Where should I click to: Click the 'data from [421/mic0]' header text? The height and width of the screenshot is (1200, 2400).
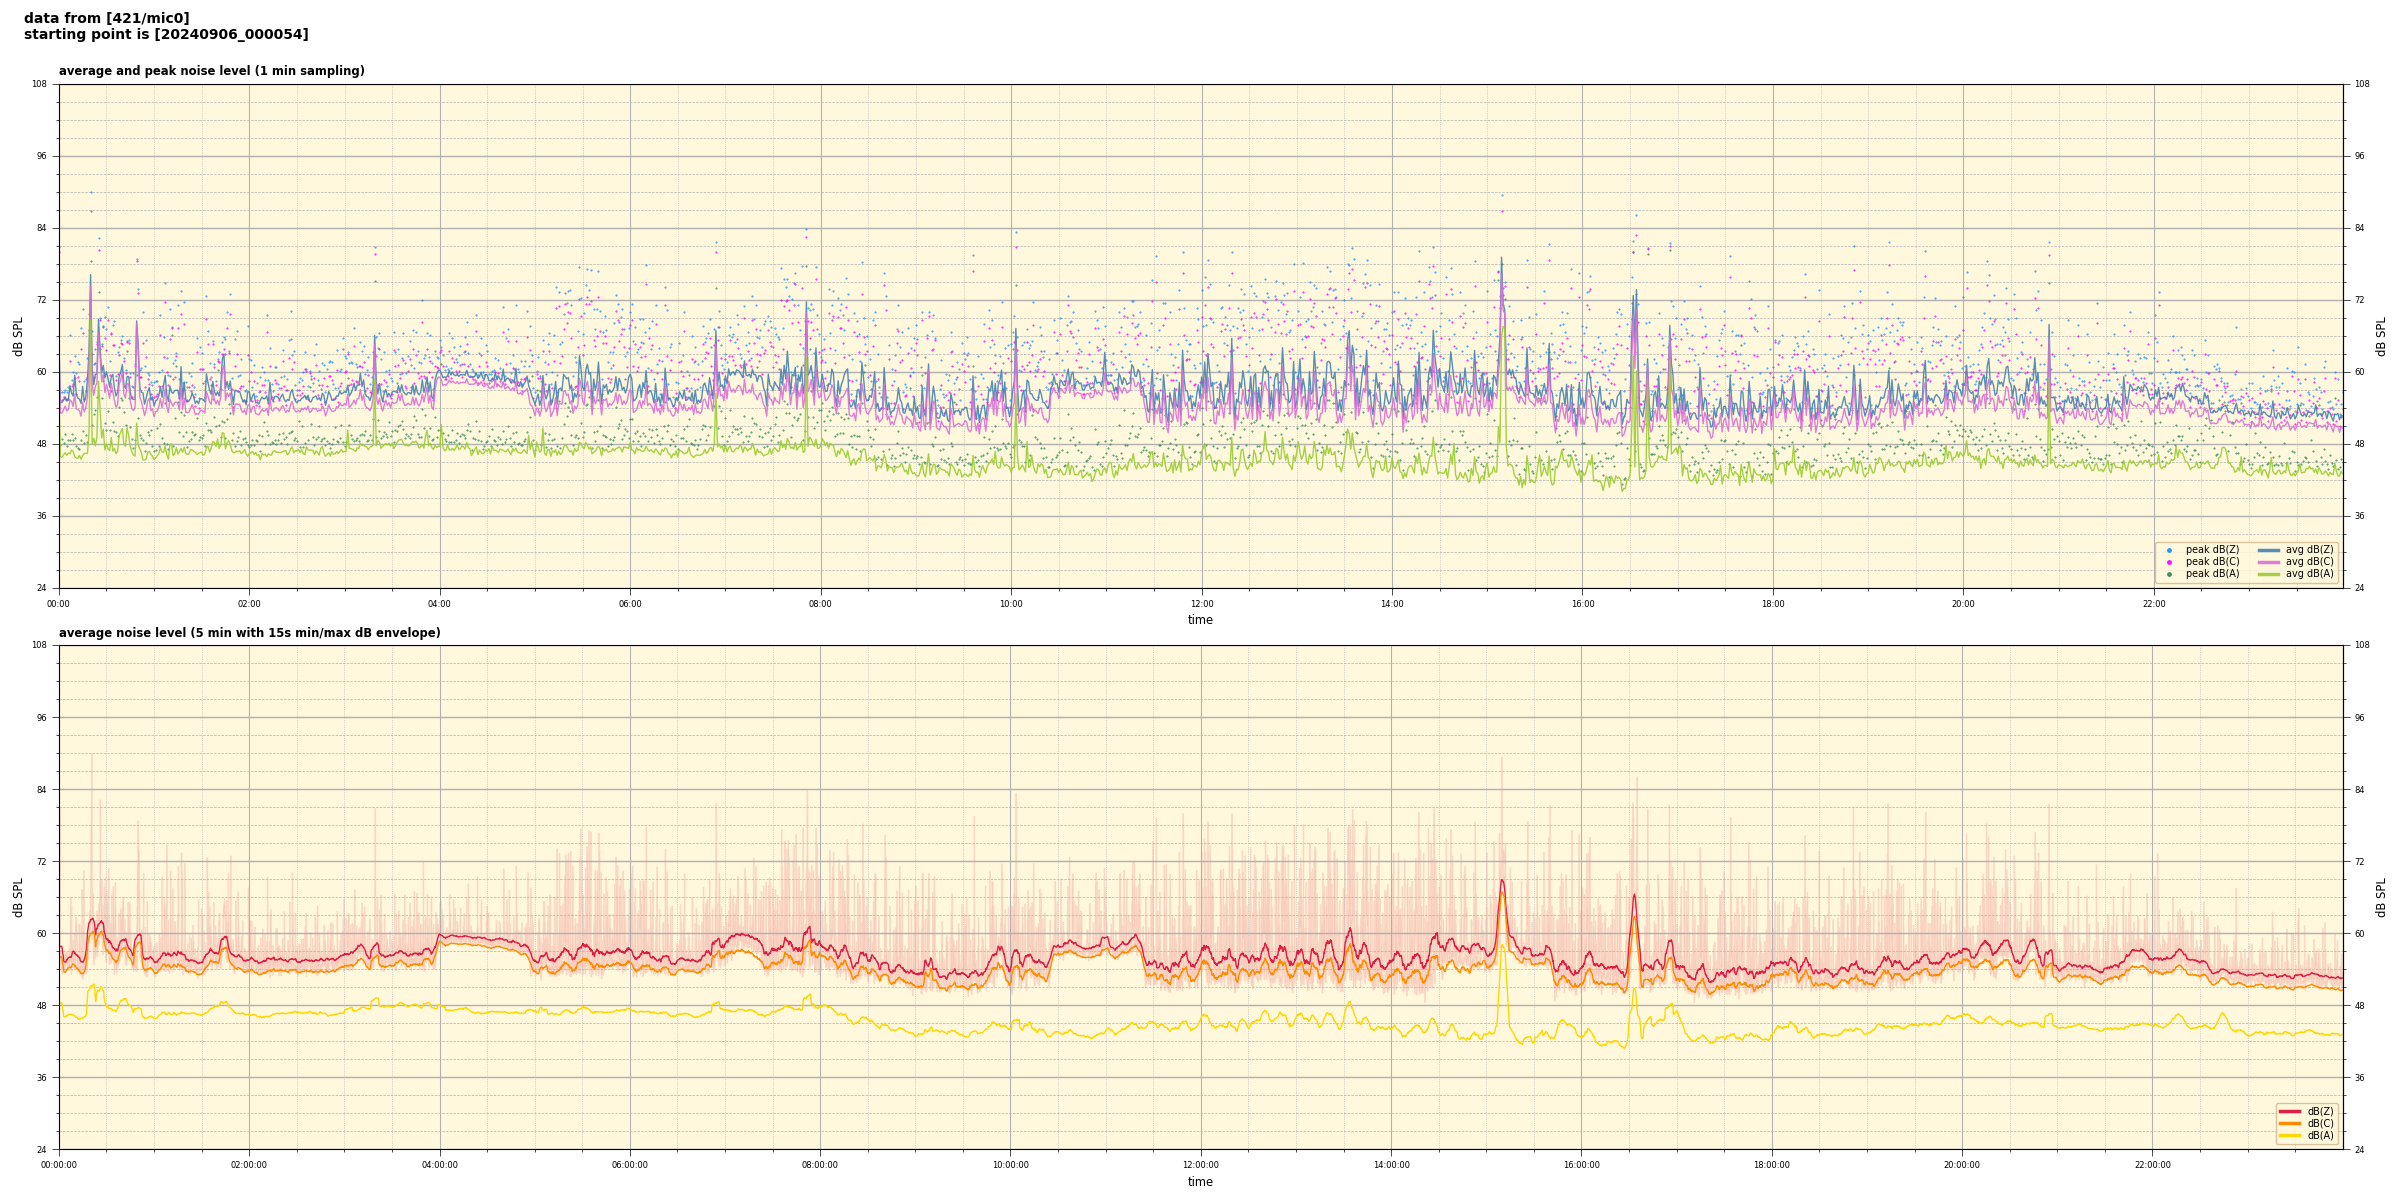[x=106, y=18]
